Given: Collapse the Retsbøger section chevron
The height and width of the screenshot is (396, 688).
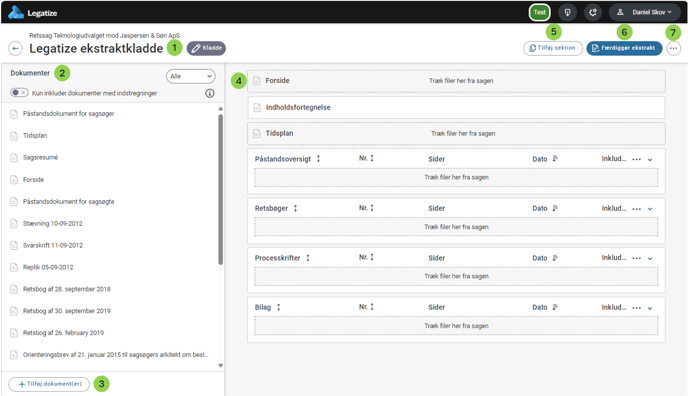Looking at the screenshot, I should pyautogui.click(x=650, y=209).
